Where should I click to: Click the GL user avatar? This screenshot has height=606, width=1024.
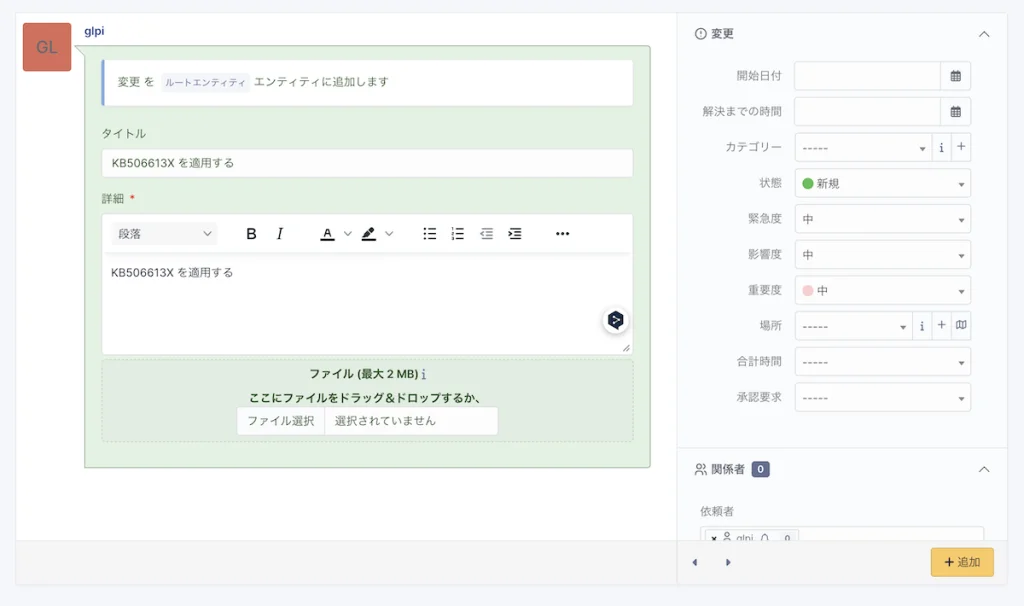click(x=47, y=47)
